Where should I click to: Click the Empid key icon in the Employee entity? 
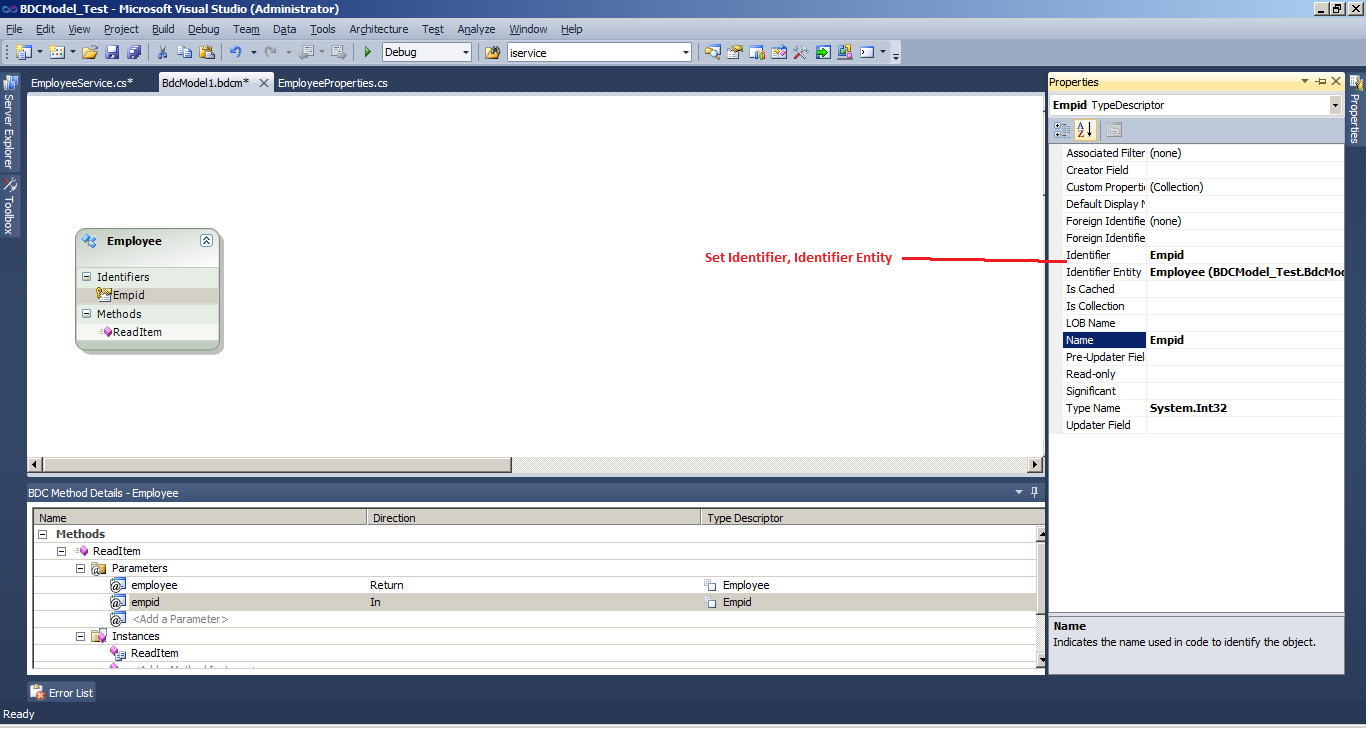pos(104,295)
